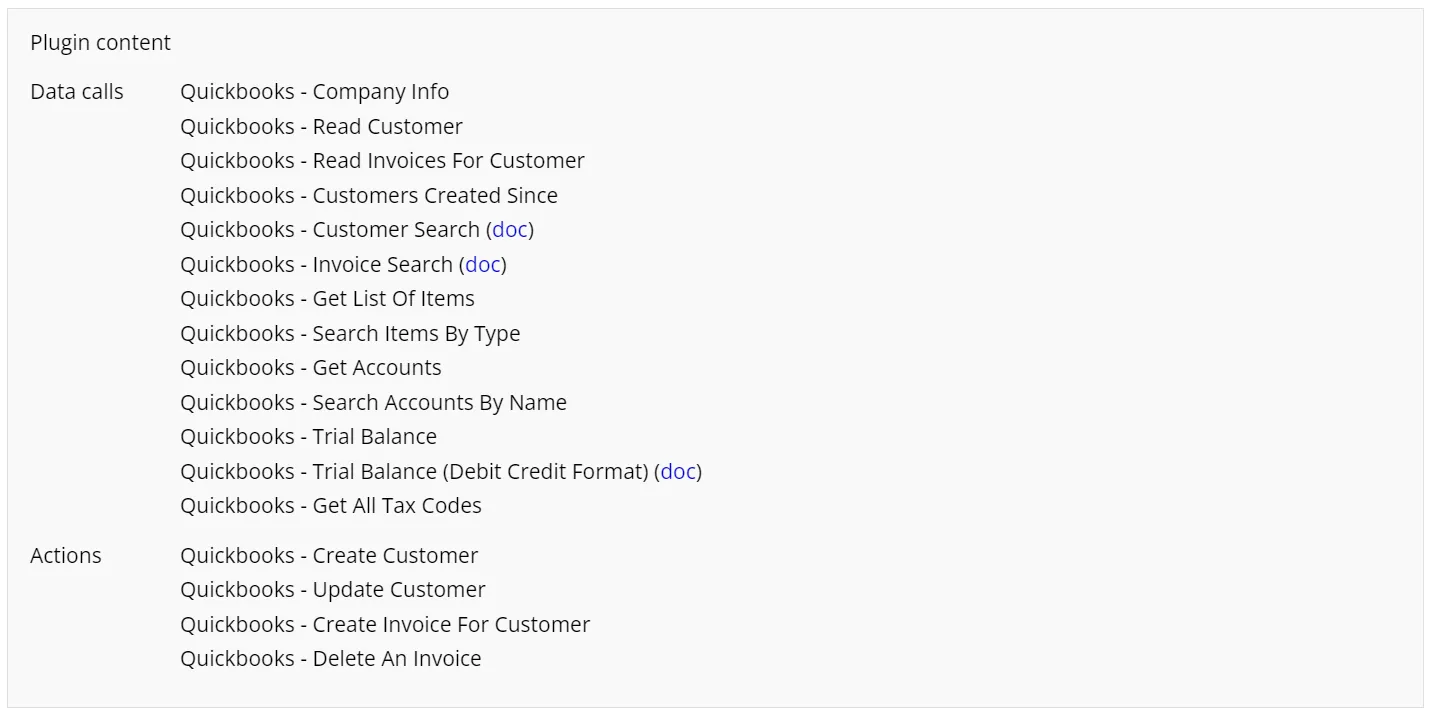Click Quickbooks - Update Customer action
1430x715 pixels.
tap(333, 590)
